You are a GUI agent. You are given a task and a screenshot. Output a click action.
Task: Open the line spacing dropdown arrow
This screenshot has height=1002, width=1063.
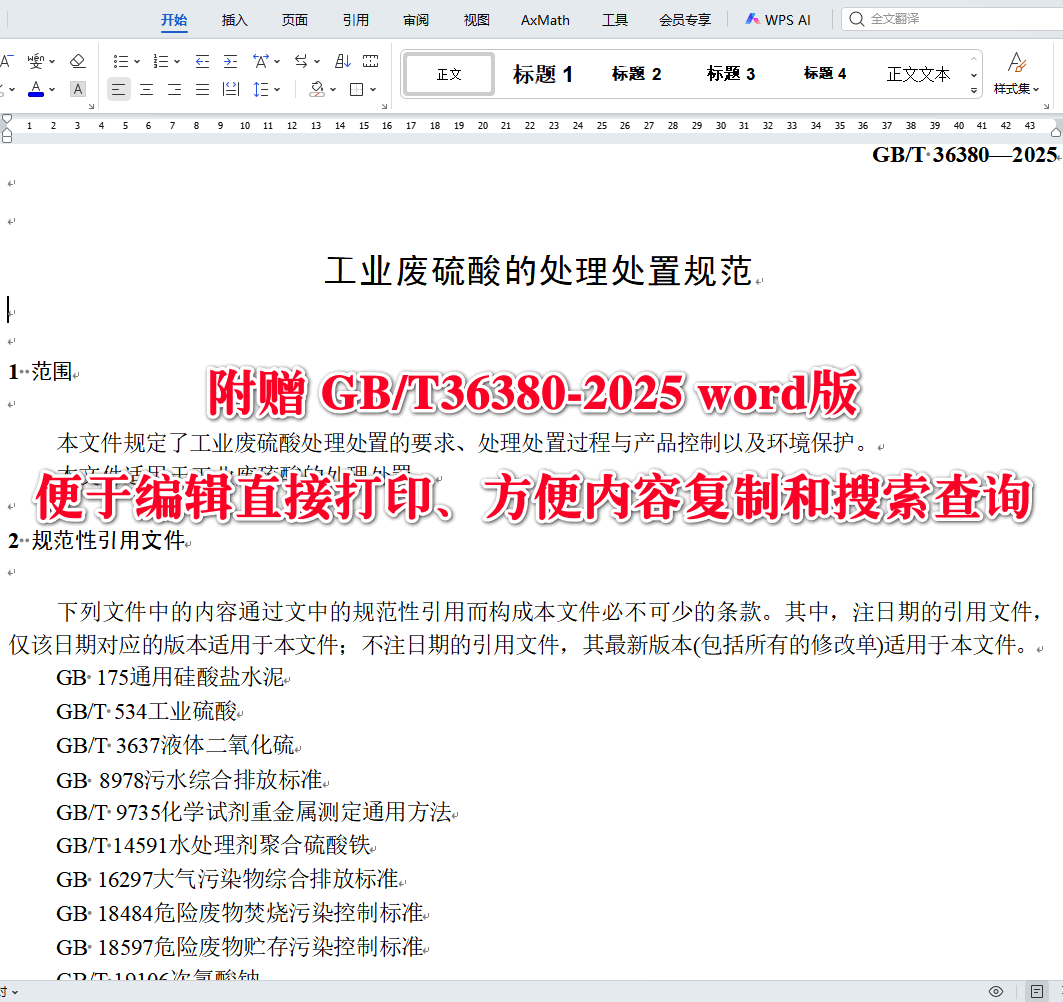coord(277,89)
